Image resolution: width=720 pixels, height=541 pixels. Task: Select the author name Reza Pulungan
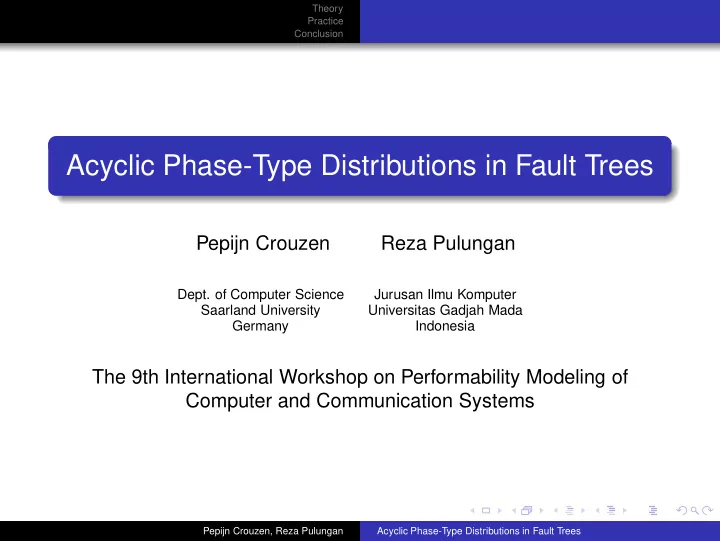click(x=448, y=243)
